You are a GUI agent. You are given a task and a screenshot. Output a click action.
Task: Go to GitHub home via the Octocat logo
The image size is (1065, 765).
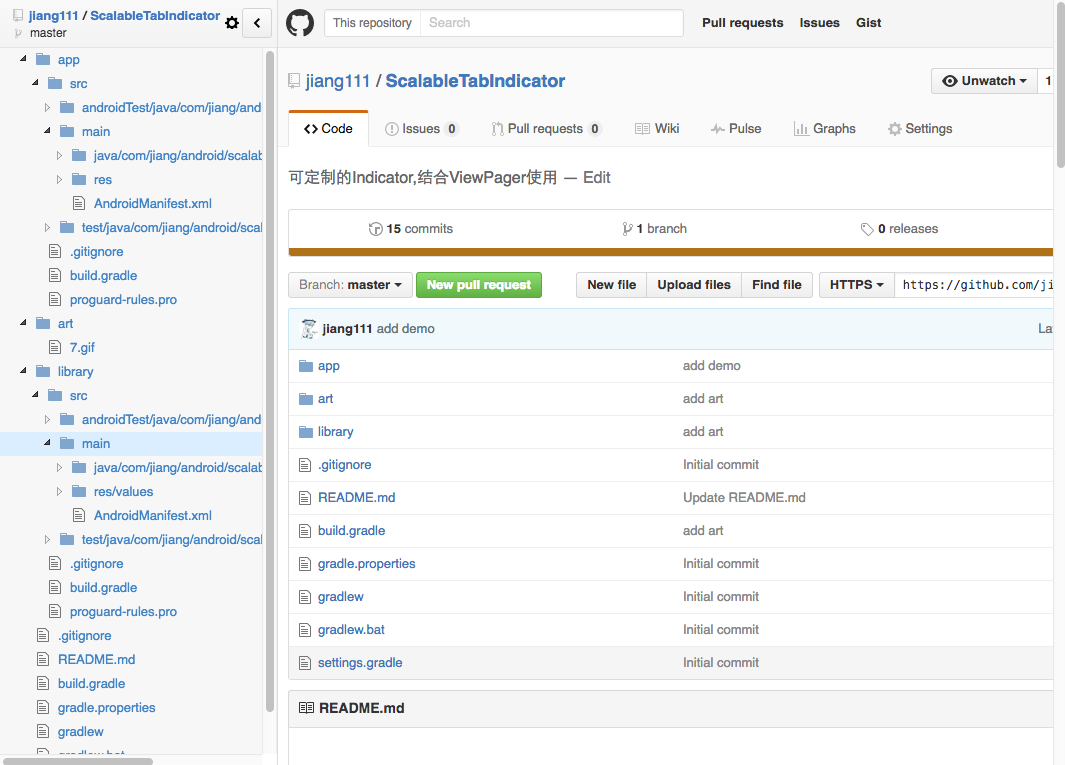[300, 23]
